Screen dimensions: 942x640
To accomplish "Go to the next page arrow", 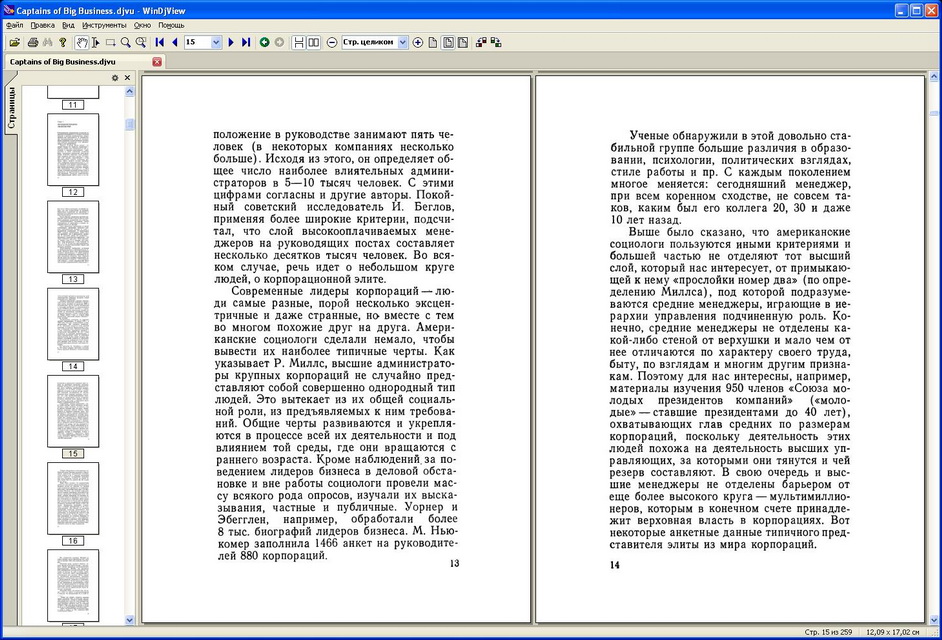I will point(231,43).
